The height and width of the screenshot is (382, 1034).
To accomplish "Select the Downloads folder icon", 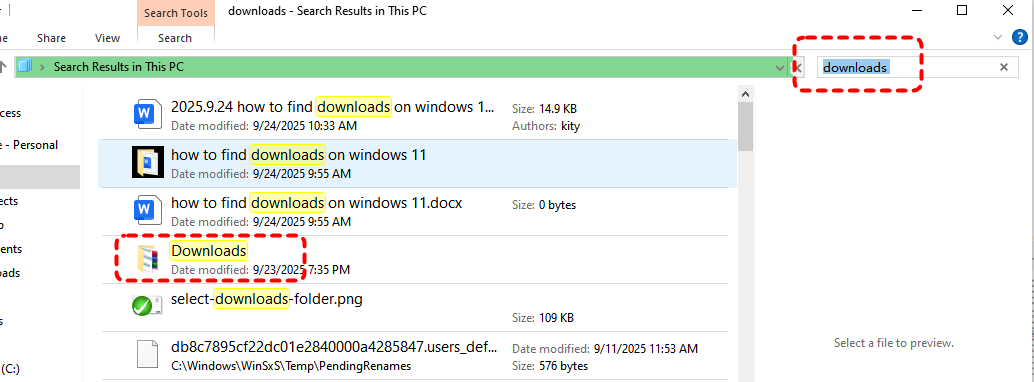I will click(x=148, y=259).
